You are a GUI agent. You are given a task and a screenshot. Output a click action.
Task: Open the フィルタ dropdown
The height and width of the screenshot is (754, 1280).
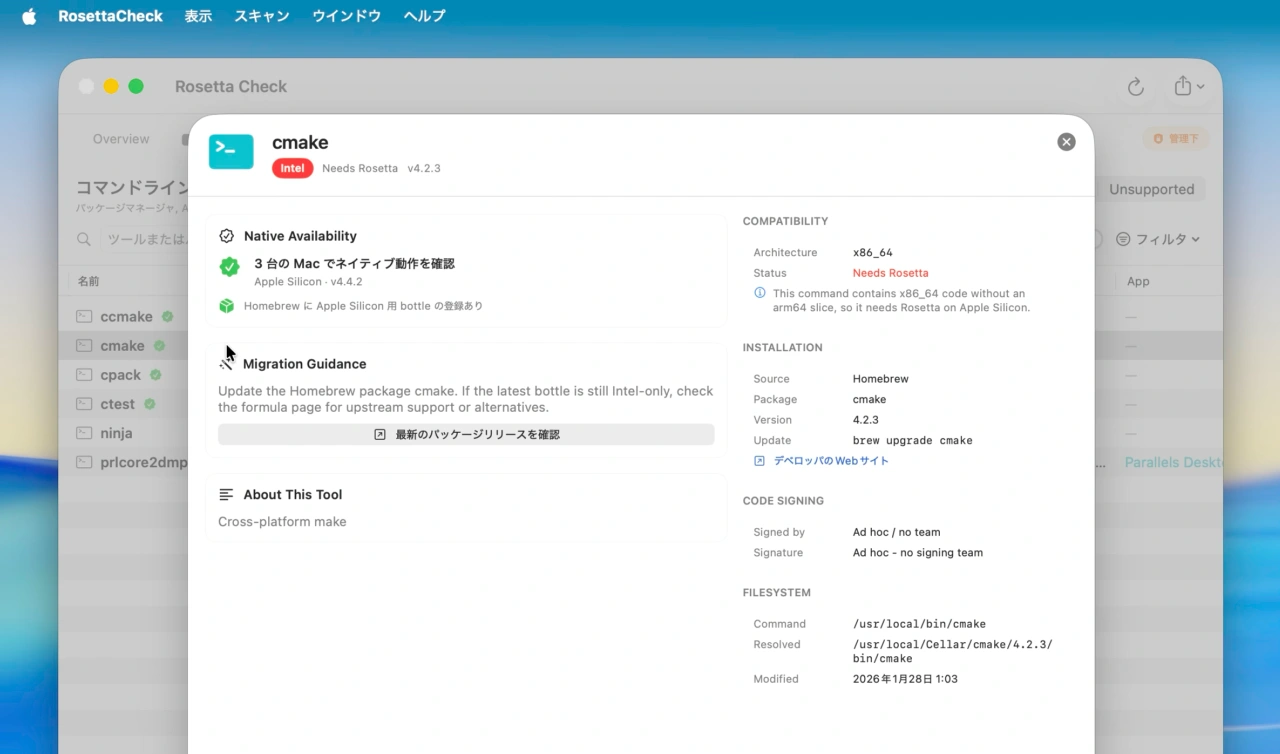click(x=1158, y=239)
